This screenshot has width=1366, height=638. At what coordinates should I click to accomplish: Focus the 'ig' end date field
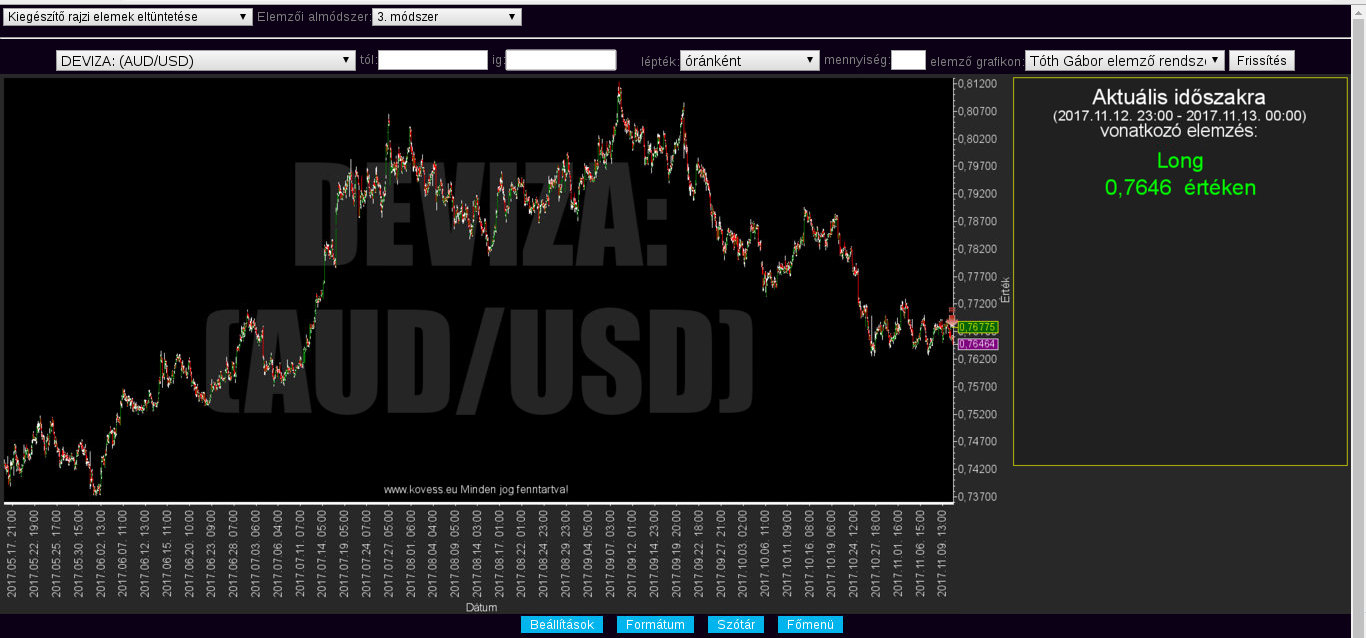pyautogui.click(x=561, y=61)
